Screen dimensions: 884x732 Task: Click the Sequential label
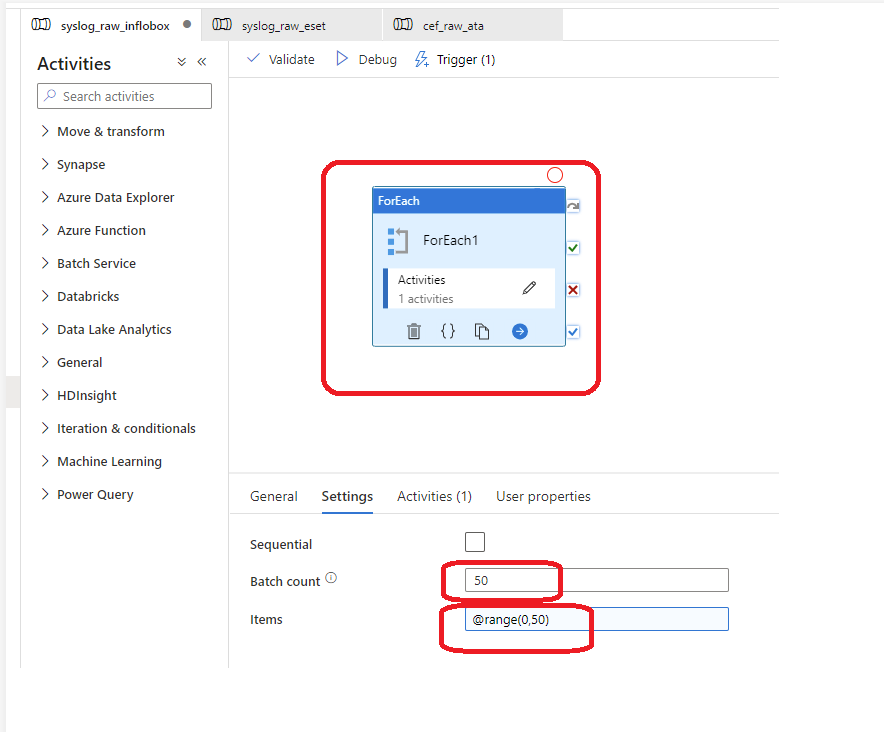pyautogui.click(x=281, y=544)
